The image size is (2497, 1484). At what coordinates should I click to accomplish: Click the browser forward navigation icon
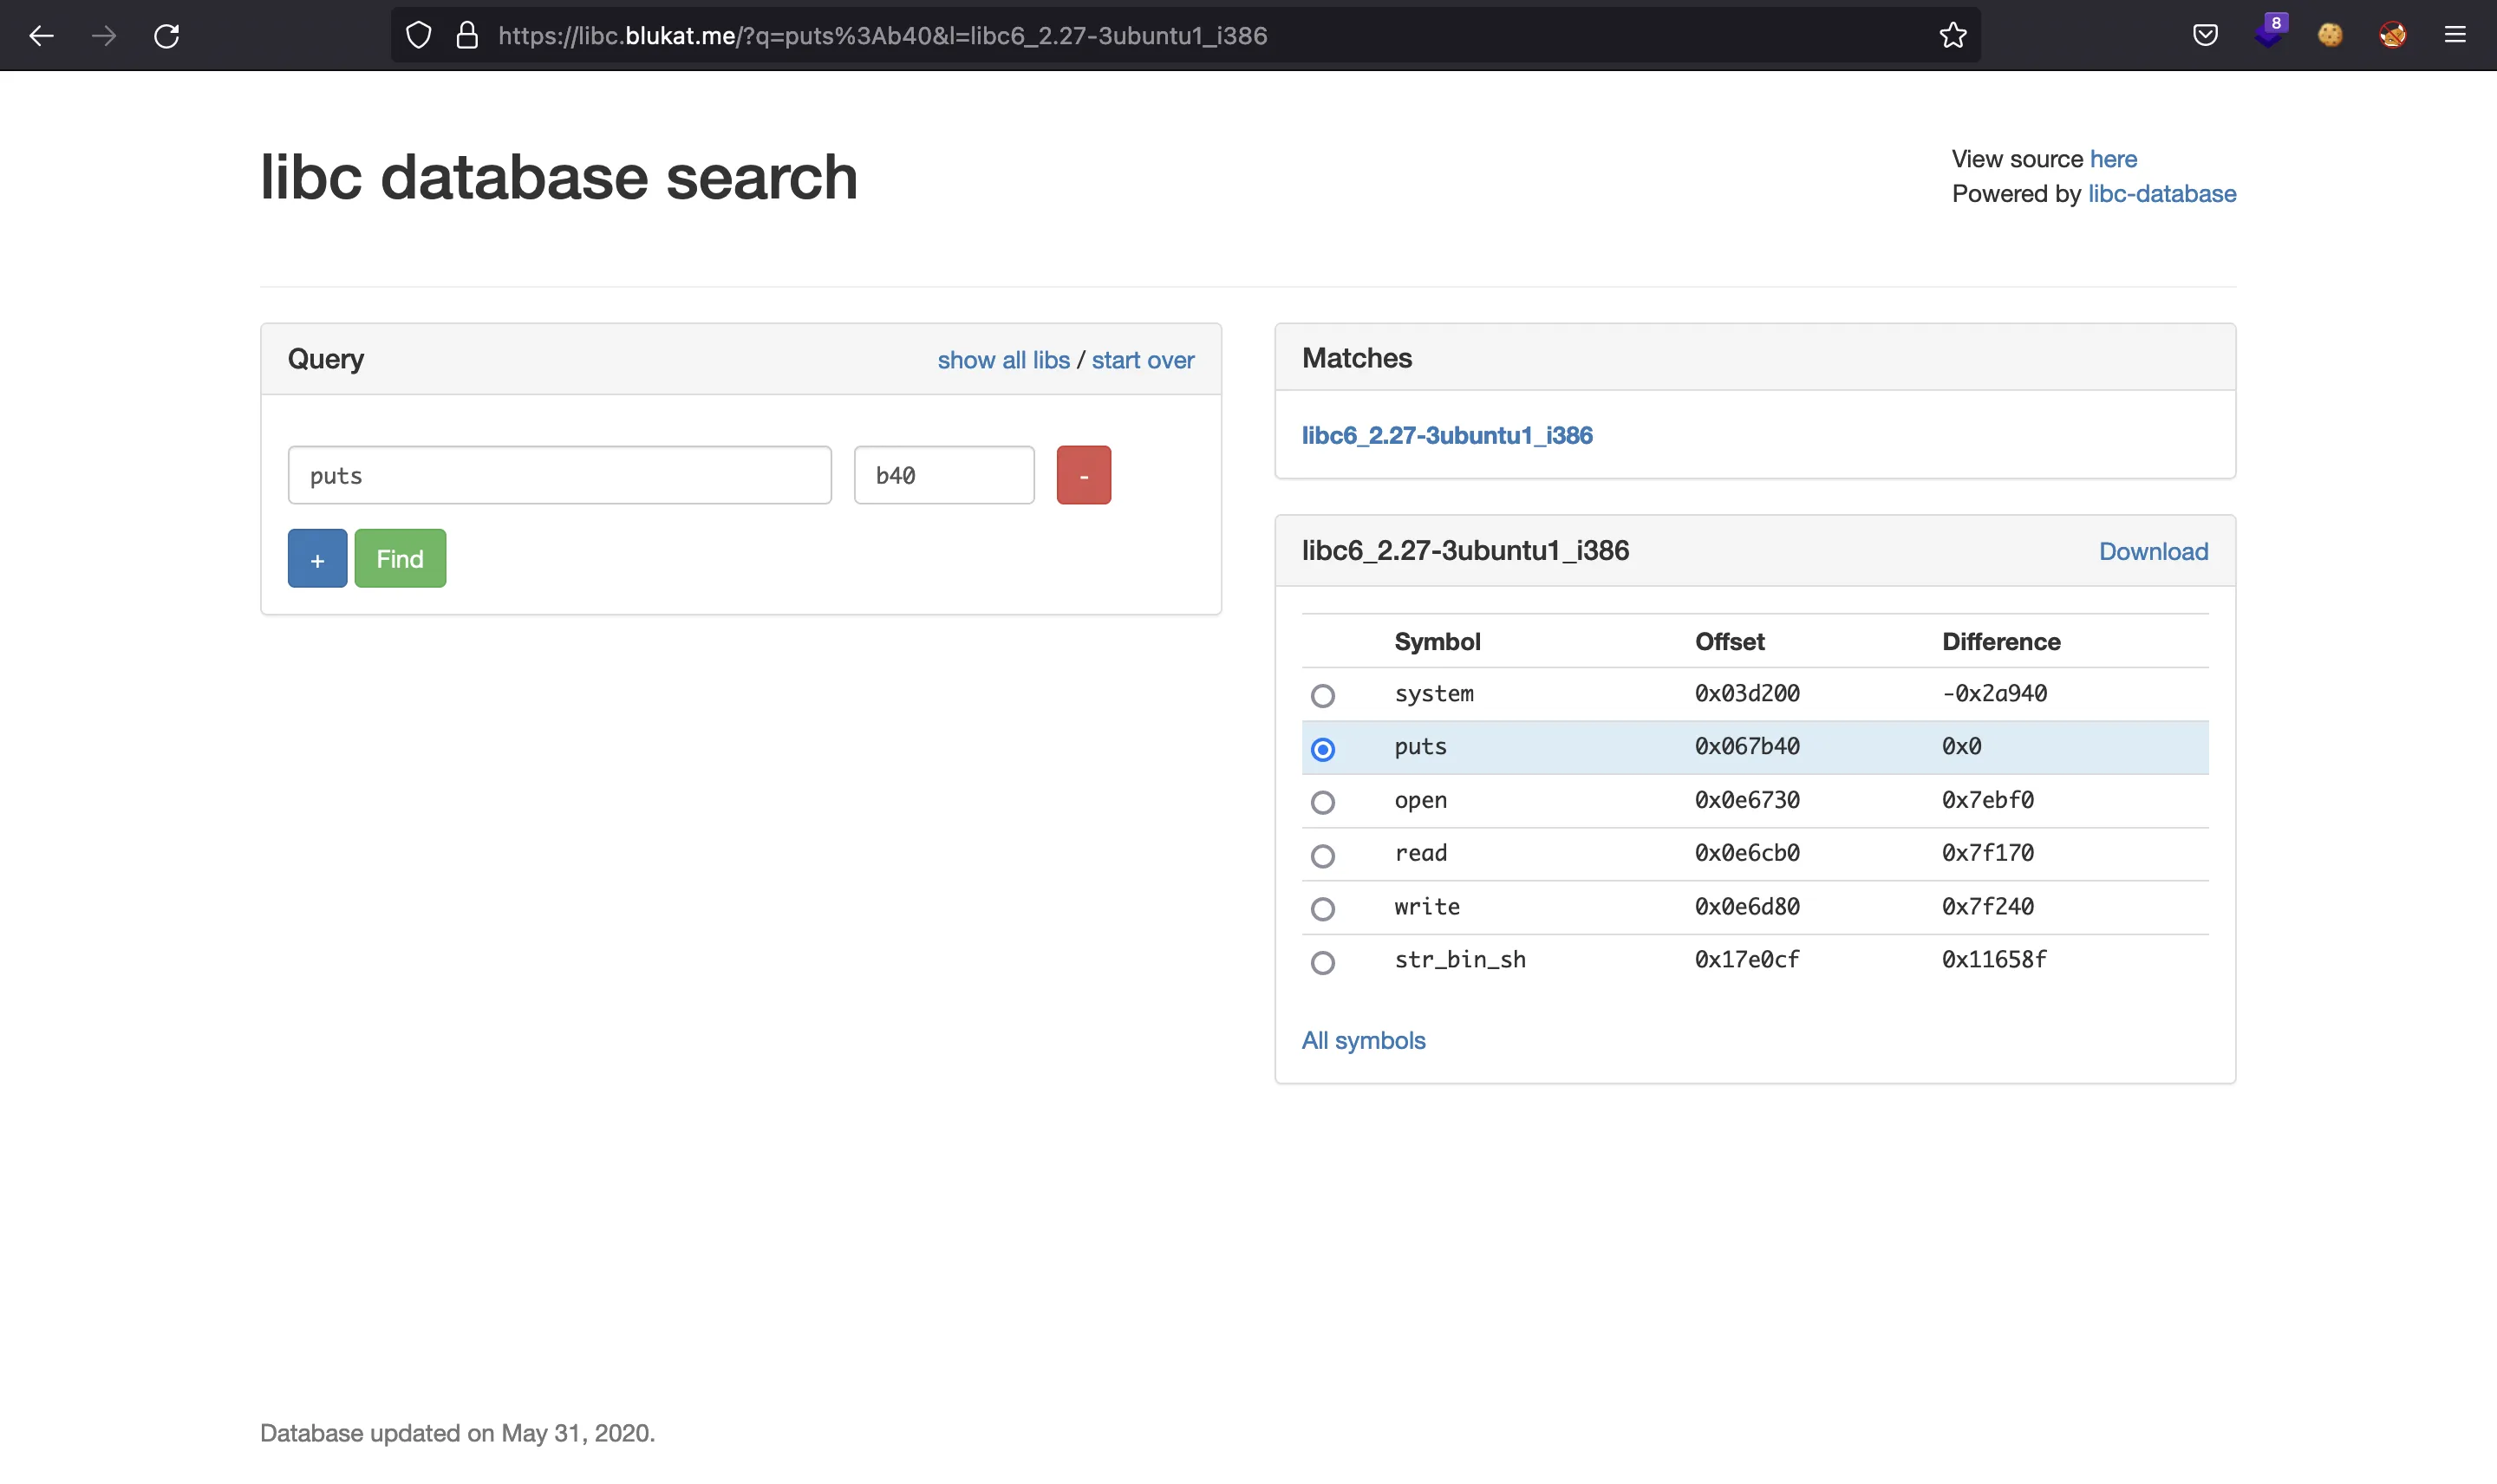[106, 36]
